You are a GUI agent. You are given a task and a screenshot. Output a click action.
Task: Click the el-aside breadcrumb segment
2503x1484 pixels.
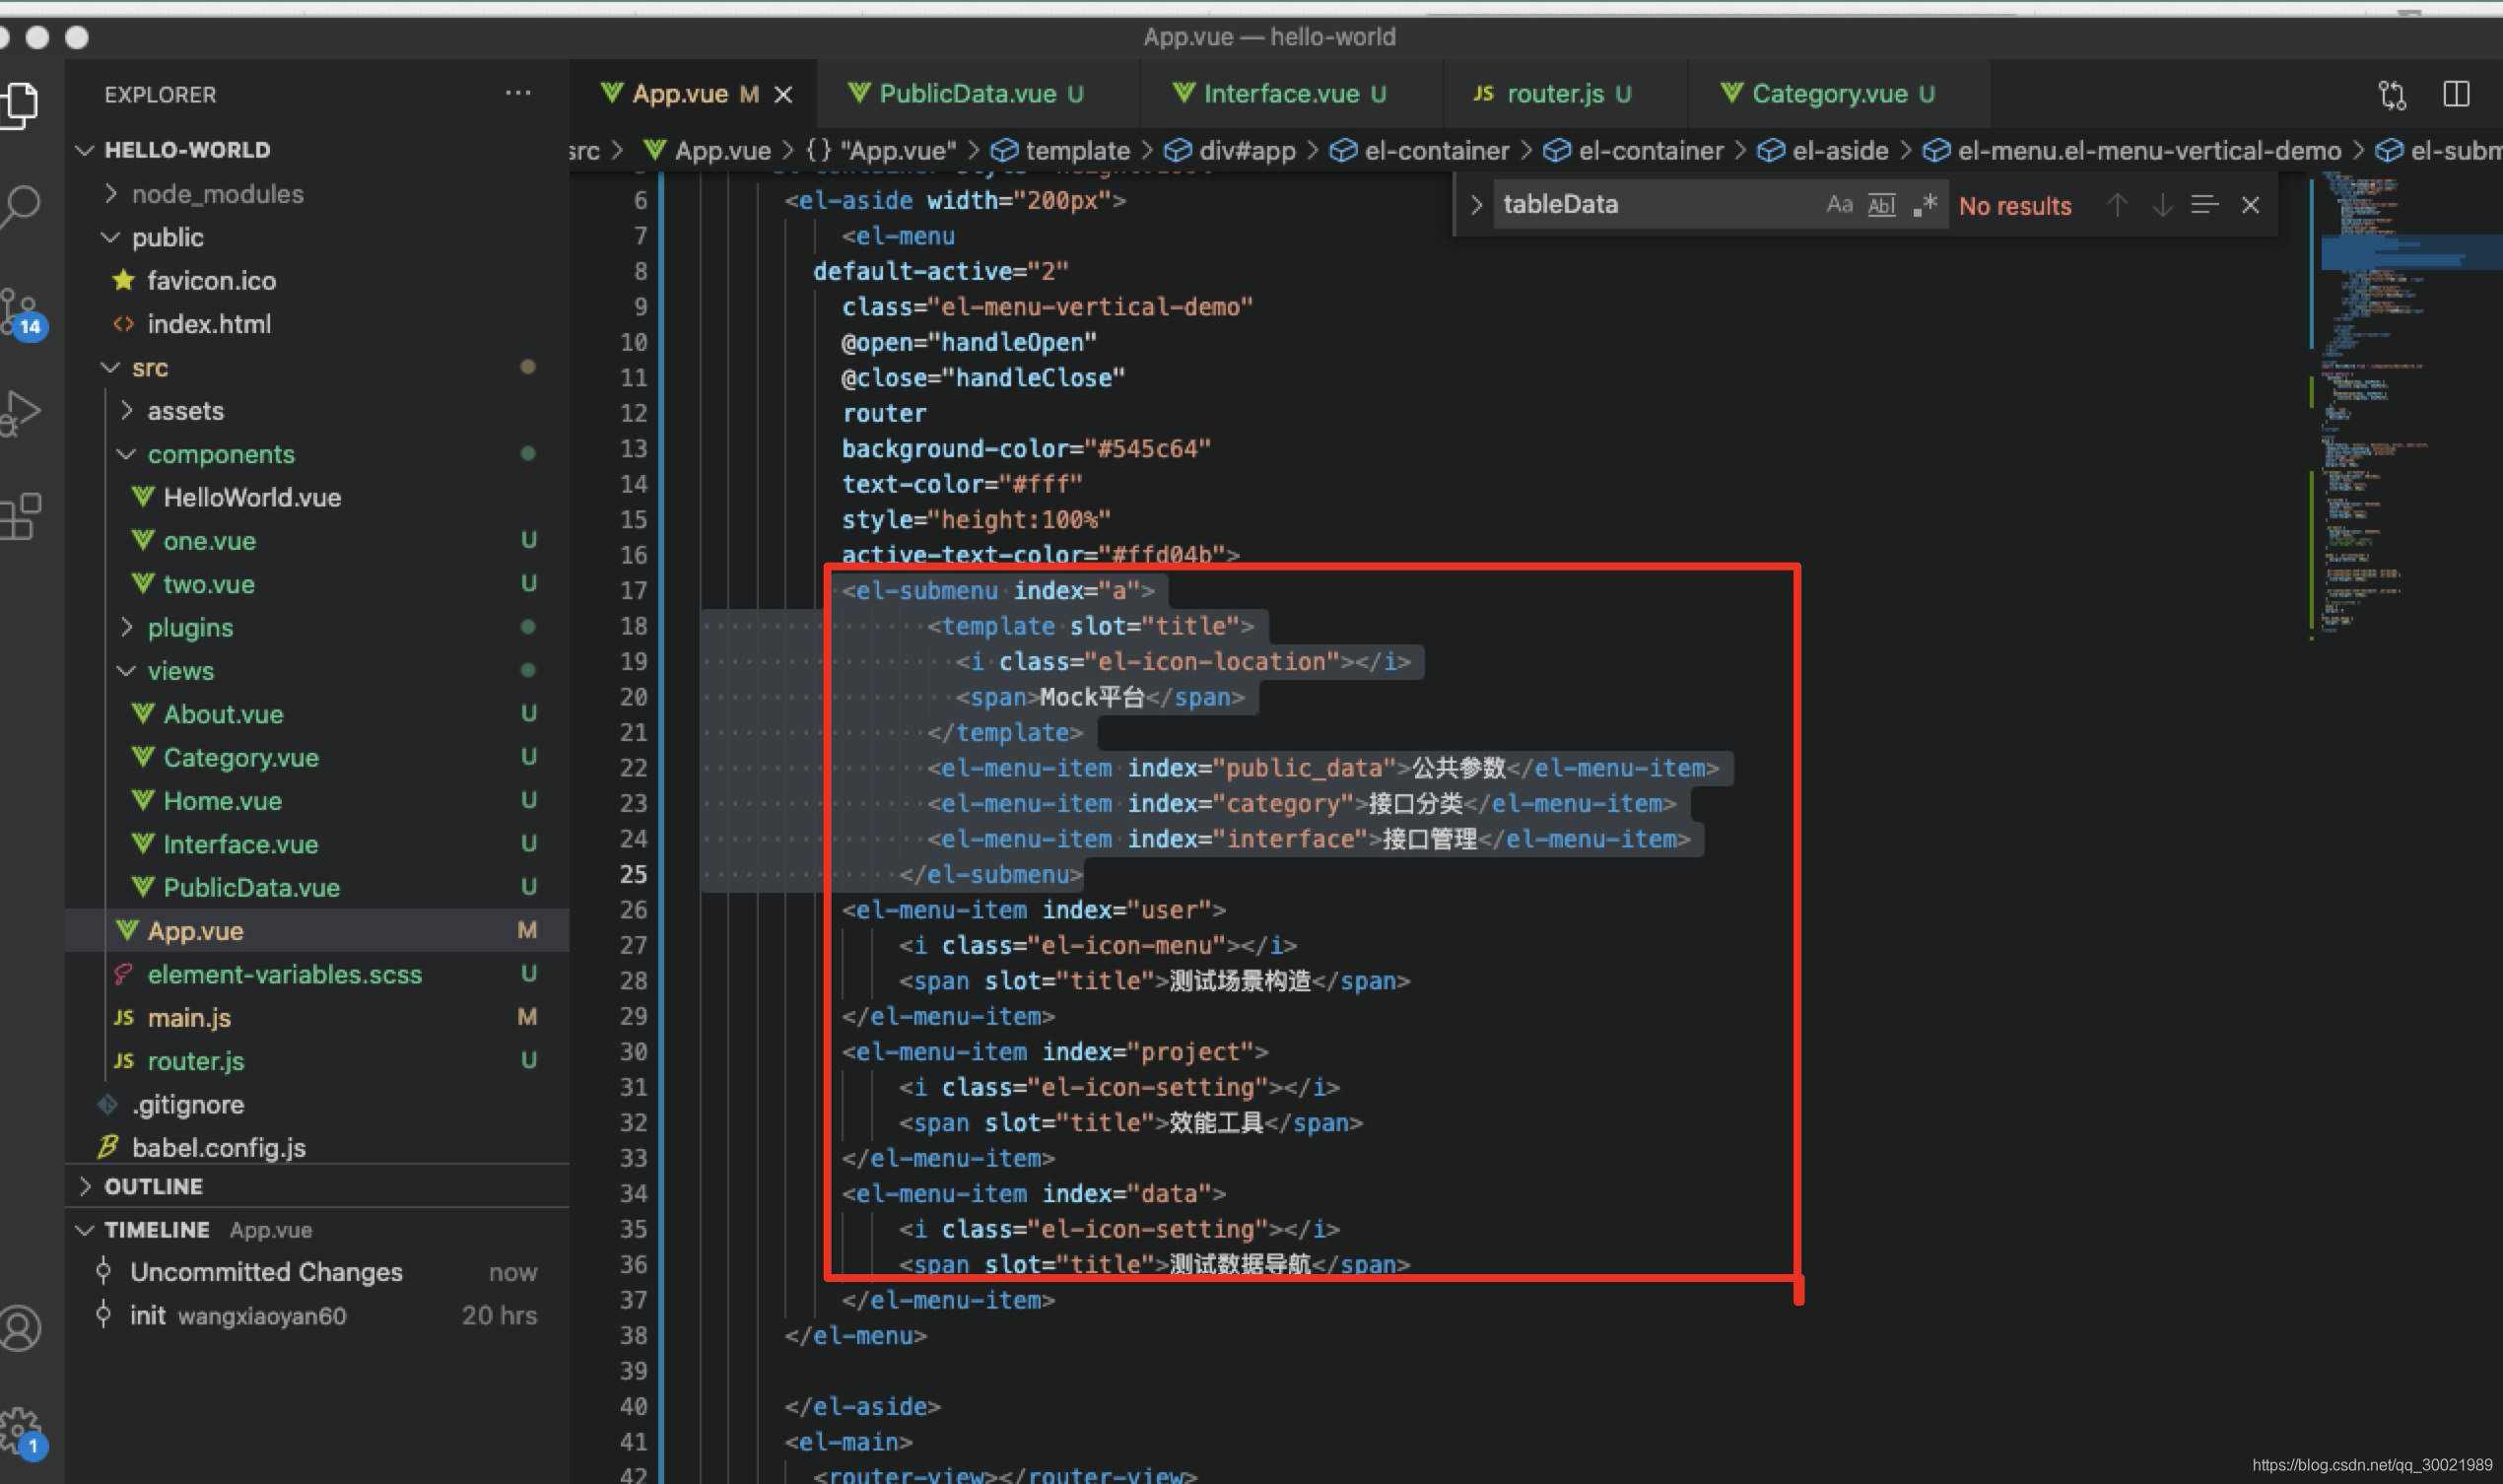coord(1823,151)
